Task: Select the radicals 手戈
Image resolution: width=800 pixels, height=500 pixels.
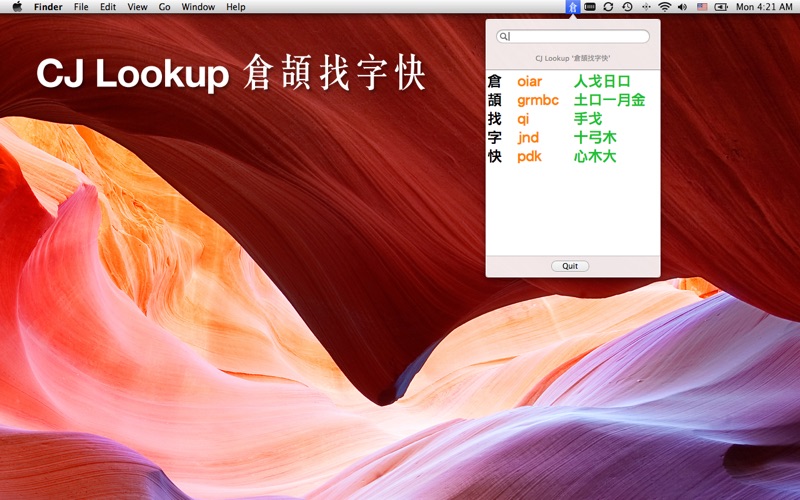Action: coord(588,119)
